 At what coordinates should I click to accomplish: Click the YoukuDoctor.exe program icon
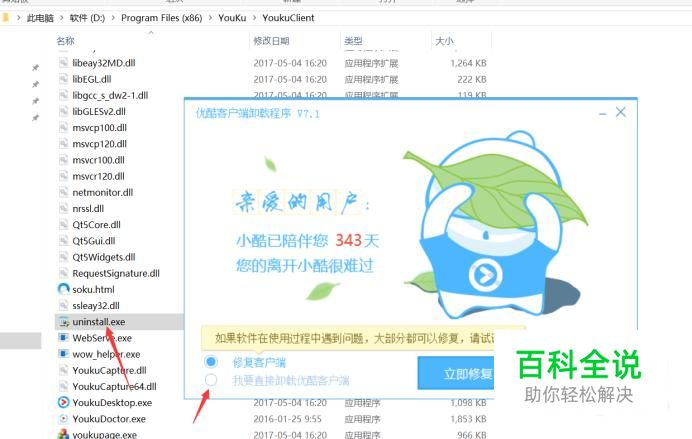(64, 419)
